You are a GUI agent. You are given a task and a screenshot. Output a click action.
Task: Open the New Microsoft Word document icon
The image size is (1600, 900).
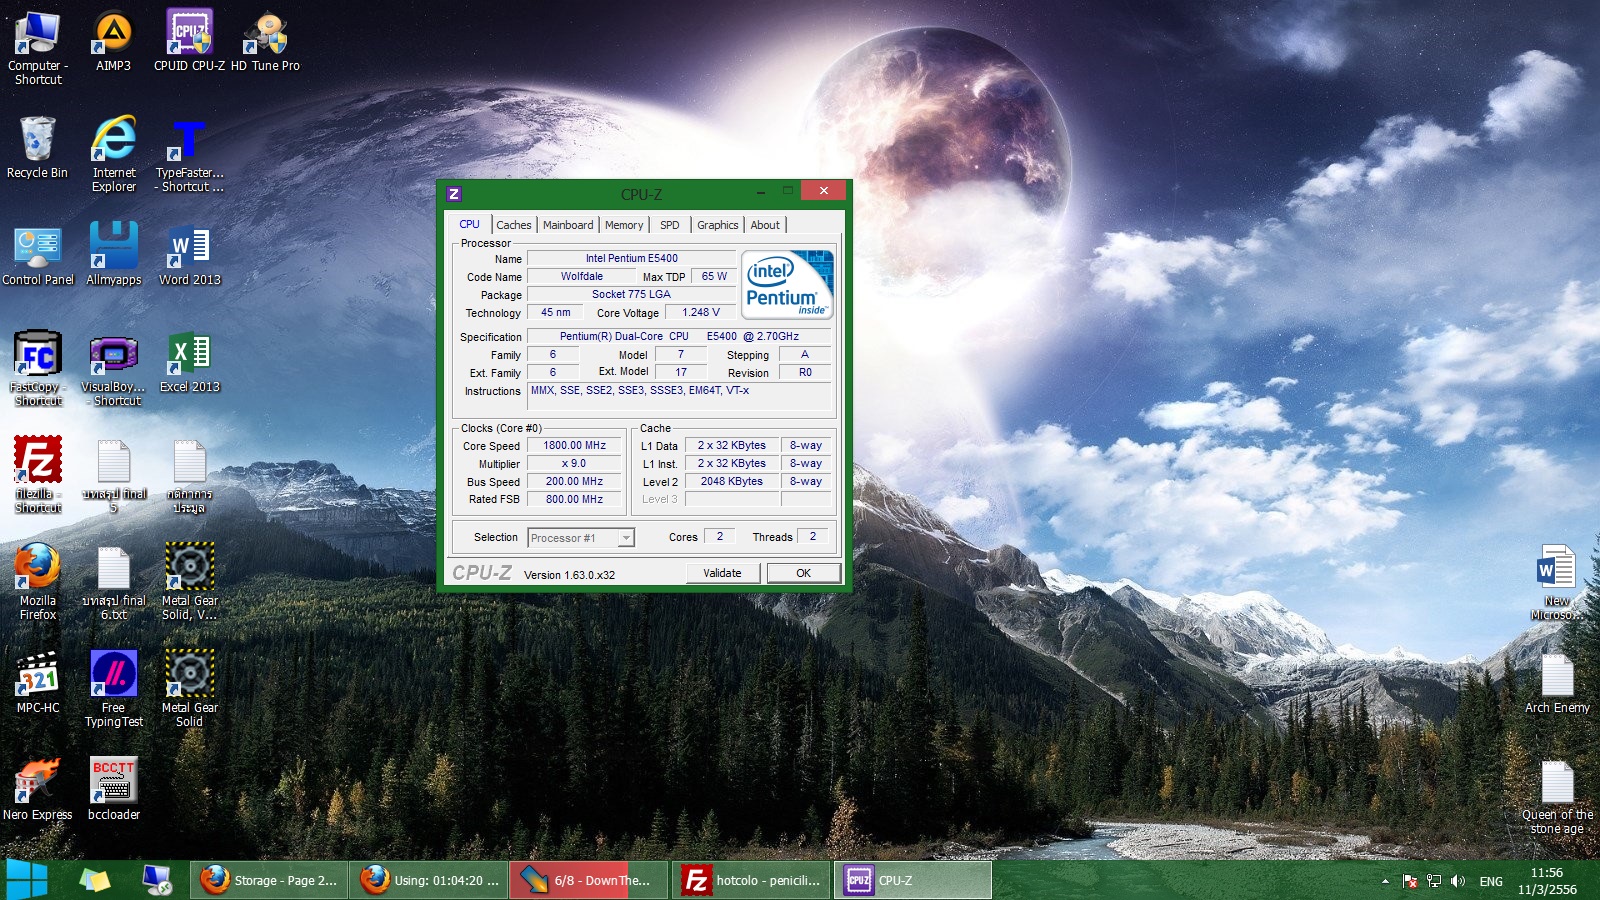(x=1557, y=583)
